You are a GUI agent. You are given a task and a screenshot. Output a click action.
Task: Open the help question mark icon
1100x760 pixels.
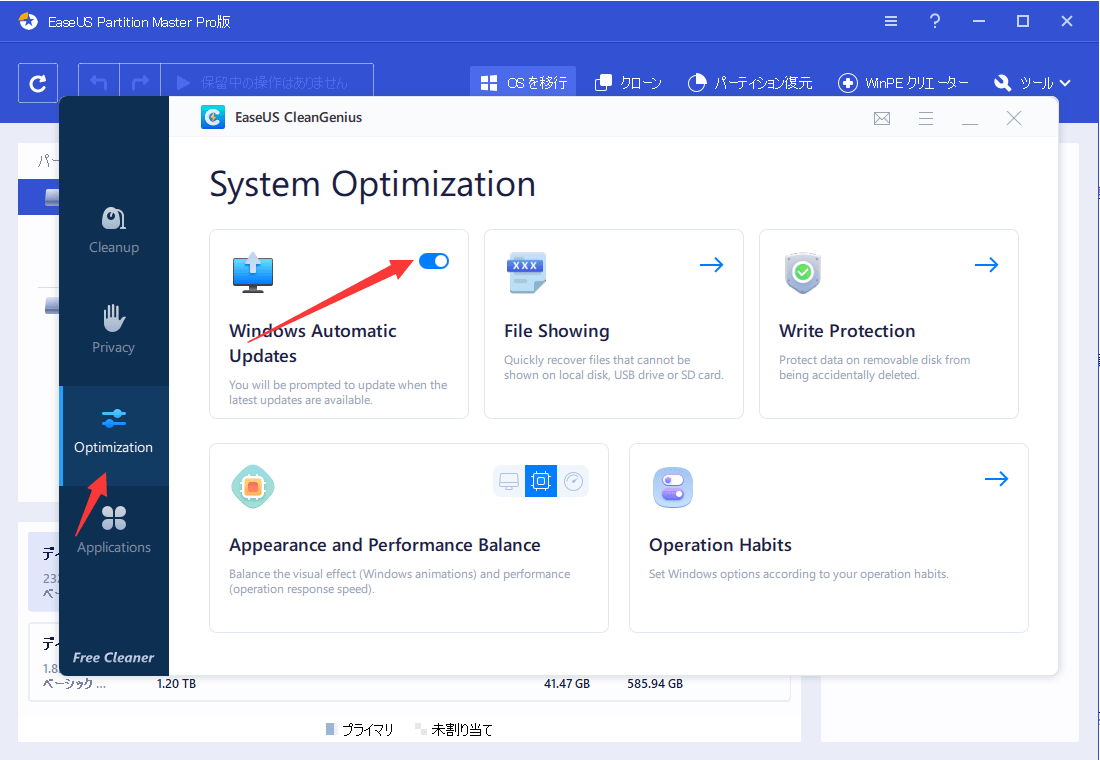click(934, 20)
